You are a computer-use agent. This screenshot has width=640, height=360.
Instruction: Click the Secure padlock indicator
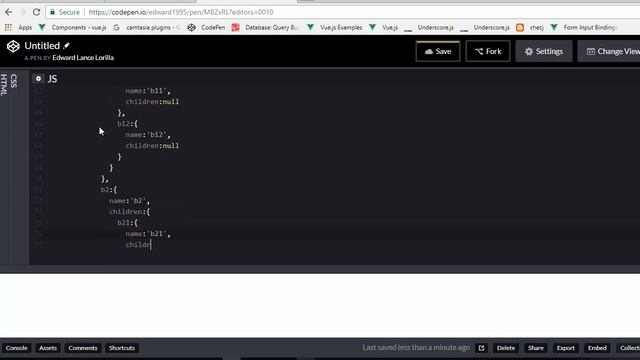pyautogui.click(x=64, y=12)
